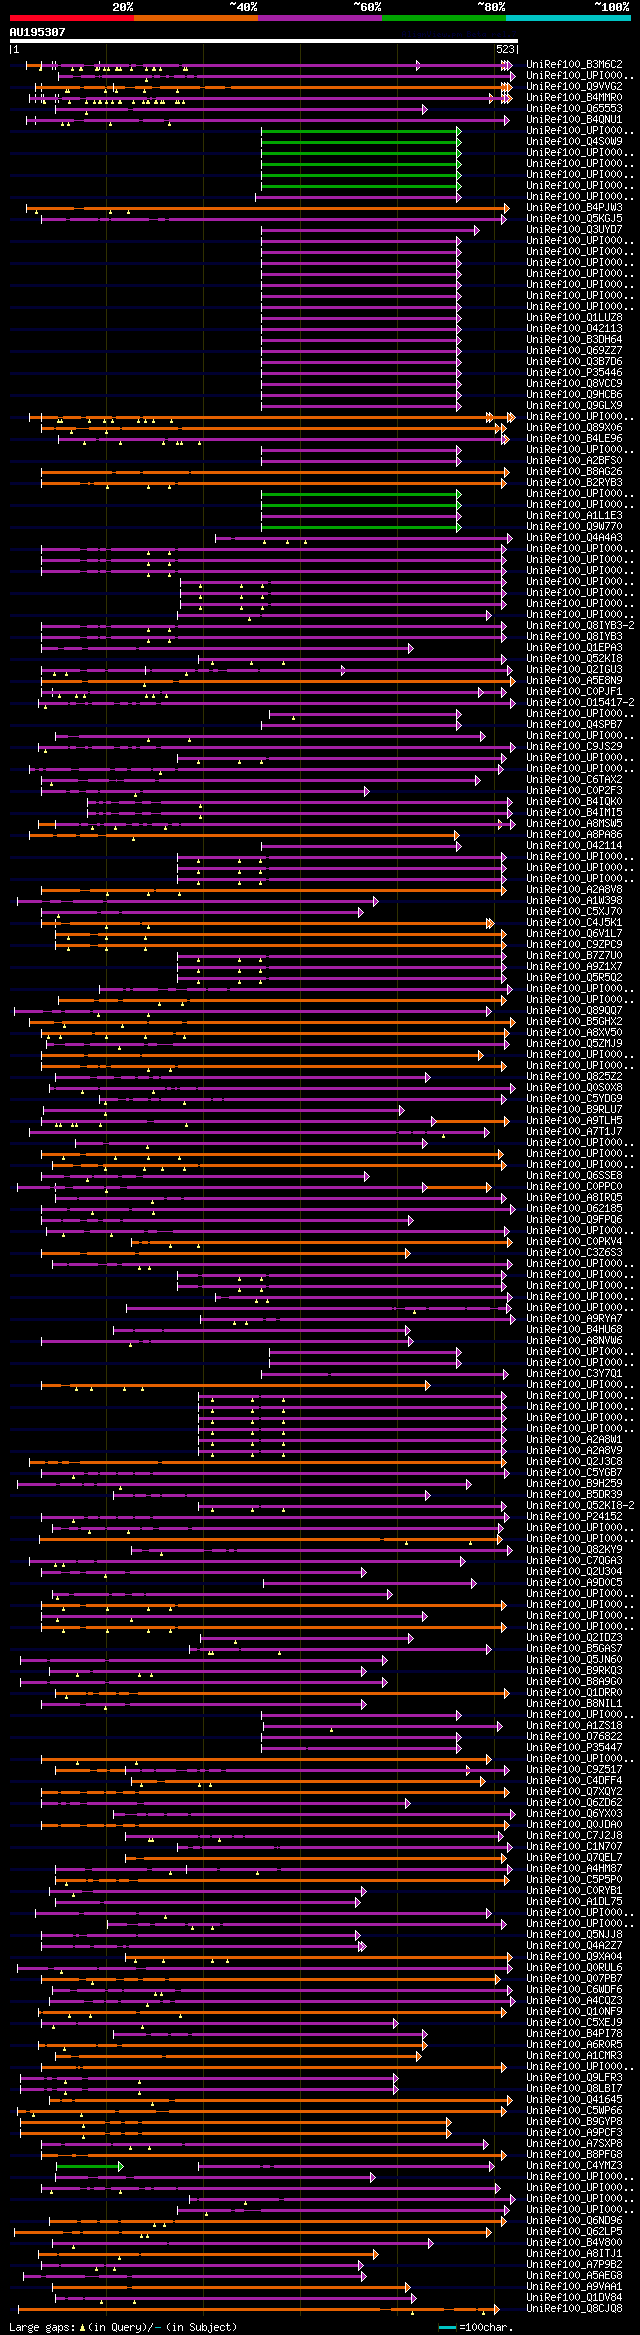Select the UniRef100_Q89QQ7 row label
The width and height of the screenshot is (640, 2335).
574,1011
